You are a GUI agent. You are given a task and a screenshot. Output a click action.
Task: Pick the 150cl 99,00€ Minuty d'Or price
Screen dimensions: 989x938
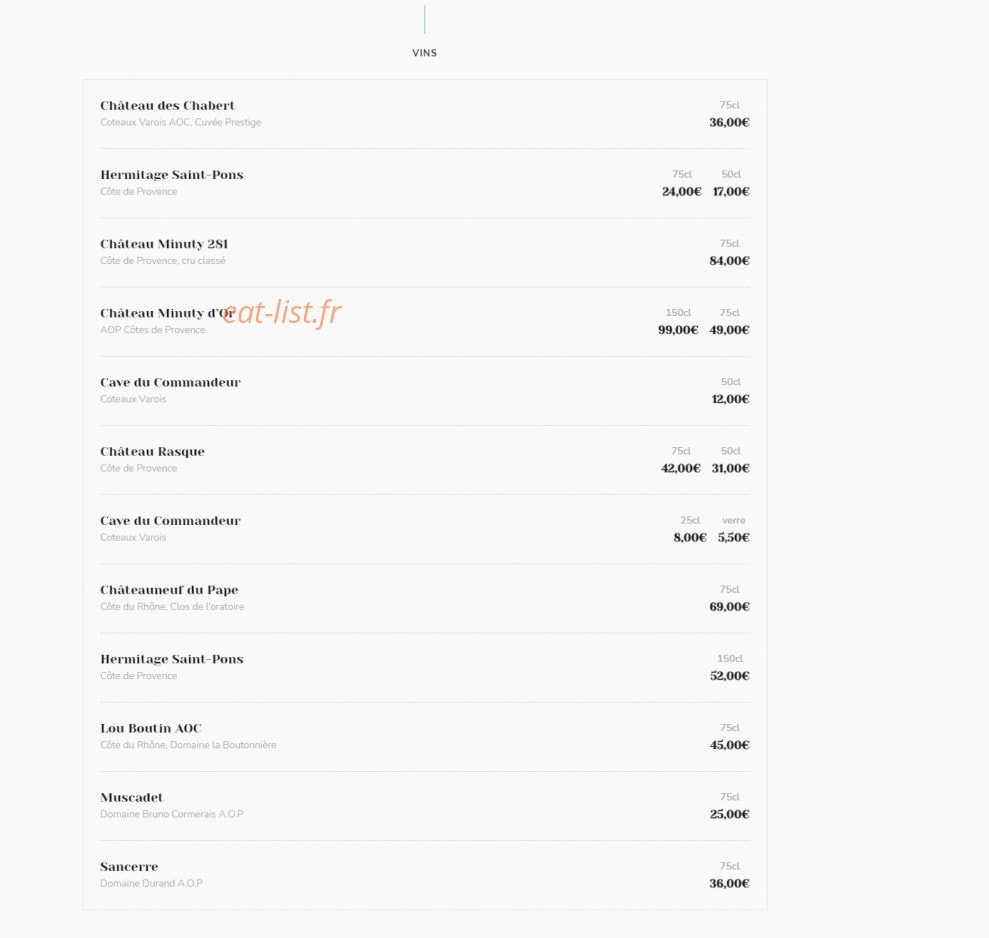click(678, 330)
